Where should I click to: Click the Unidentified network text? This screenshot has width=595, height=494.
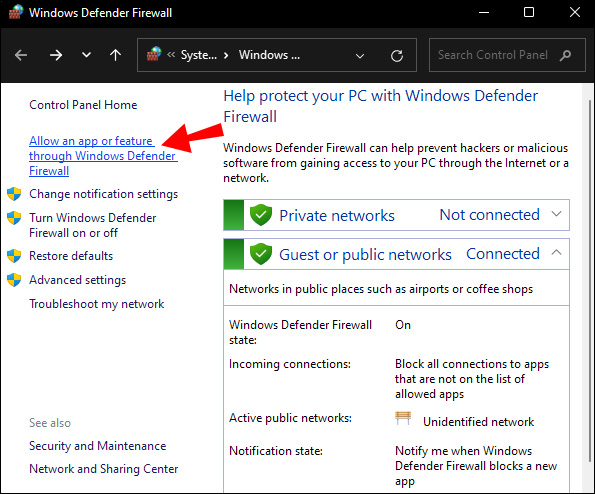point(479,422)
